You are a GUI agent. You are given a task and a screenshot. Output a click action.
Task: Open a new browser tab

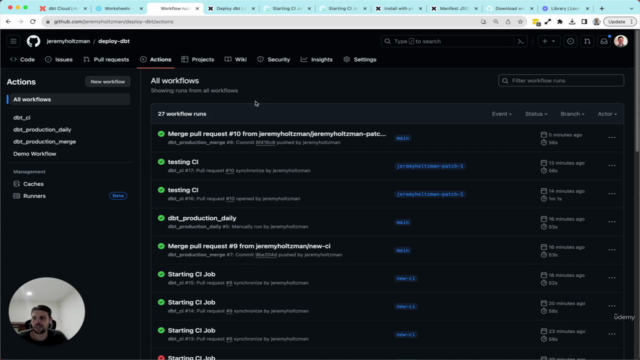click(602, 8)
